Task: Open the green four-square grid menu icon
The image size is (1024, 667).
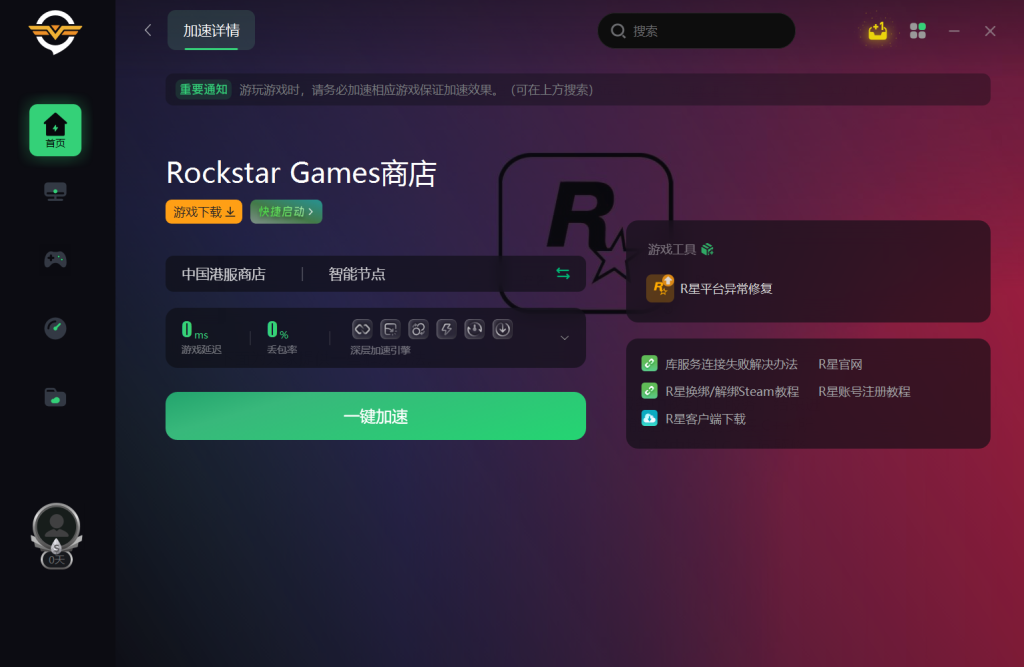Action: pos(918,31)
